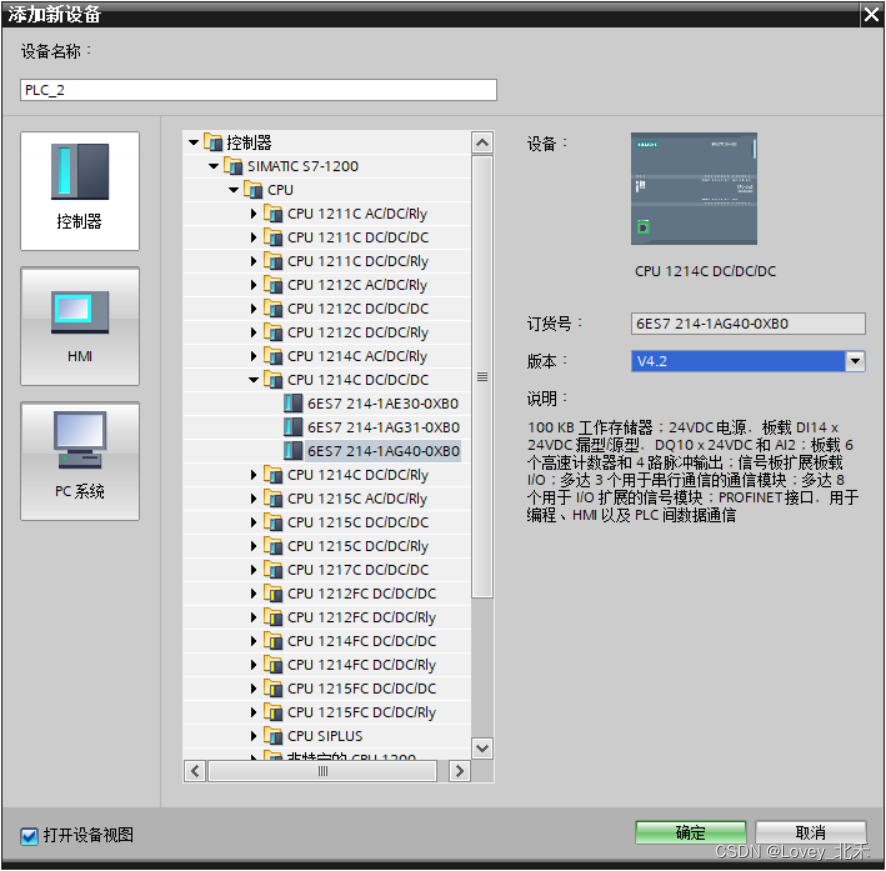886x871 pixels.
Task: Click the folder icon of CPU 1215C DC/DC/DC
Action: click(273, 522)
